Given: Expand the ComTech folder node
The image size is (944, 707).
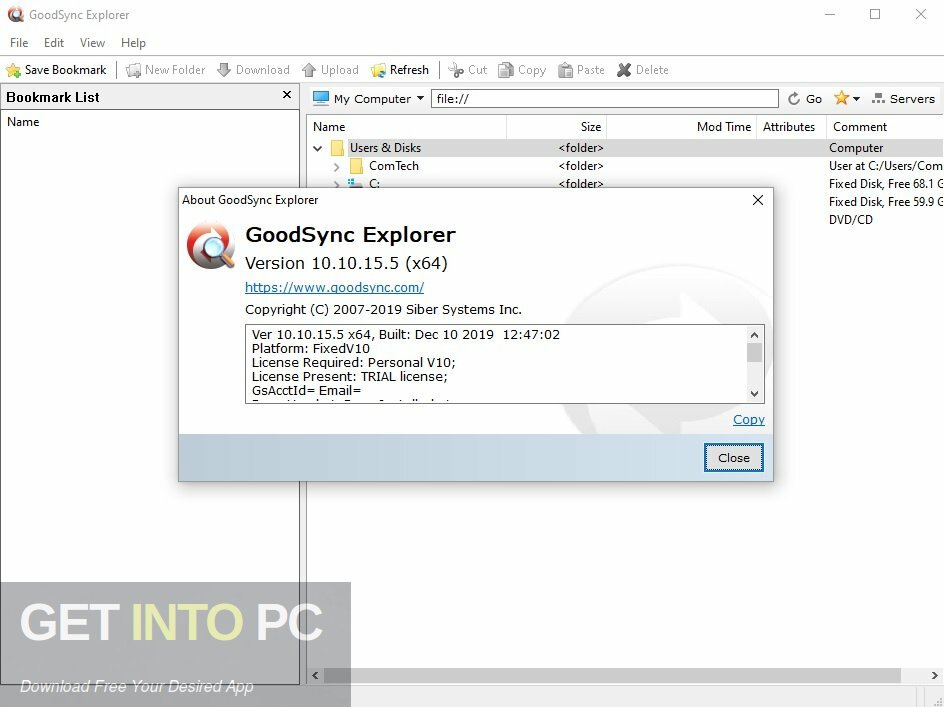Looking at the screenshot, I should [337, 166].
